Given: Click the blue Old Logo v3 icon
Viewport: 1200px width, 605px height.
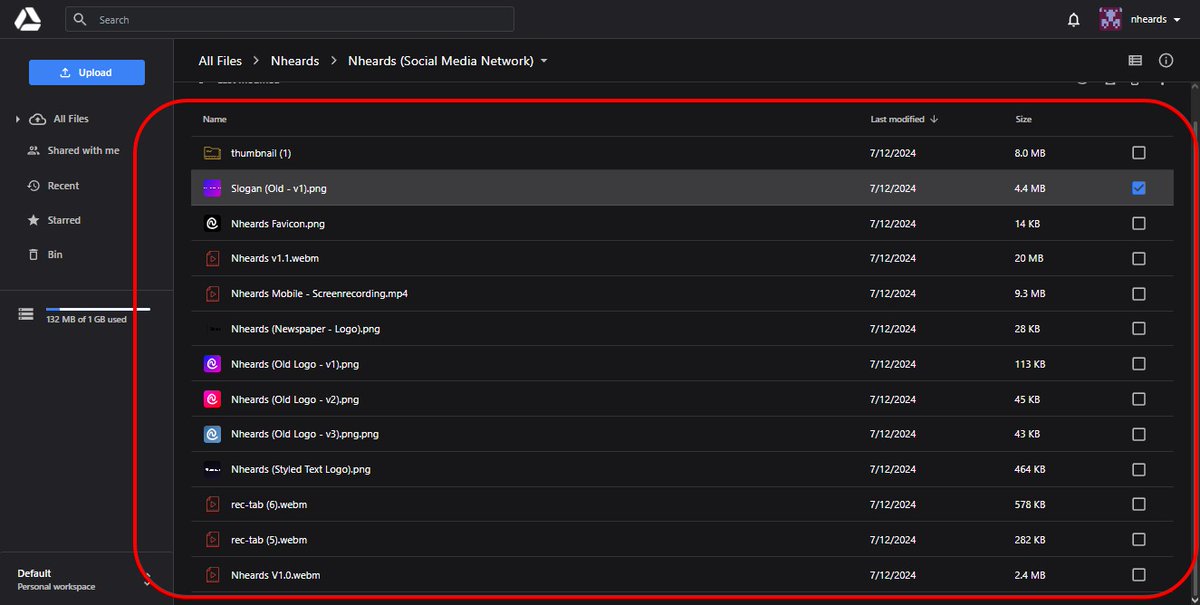Looking at the screenshot, I should [211, 434].
